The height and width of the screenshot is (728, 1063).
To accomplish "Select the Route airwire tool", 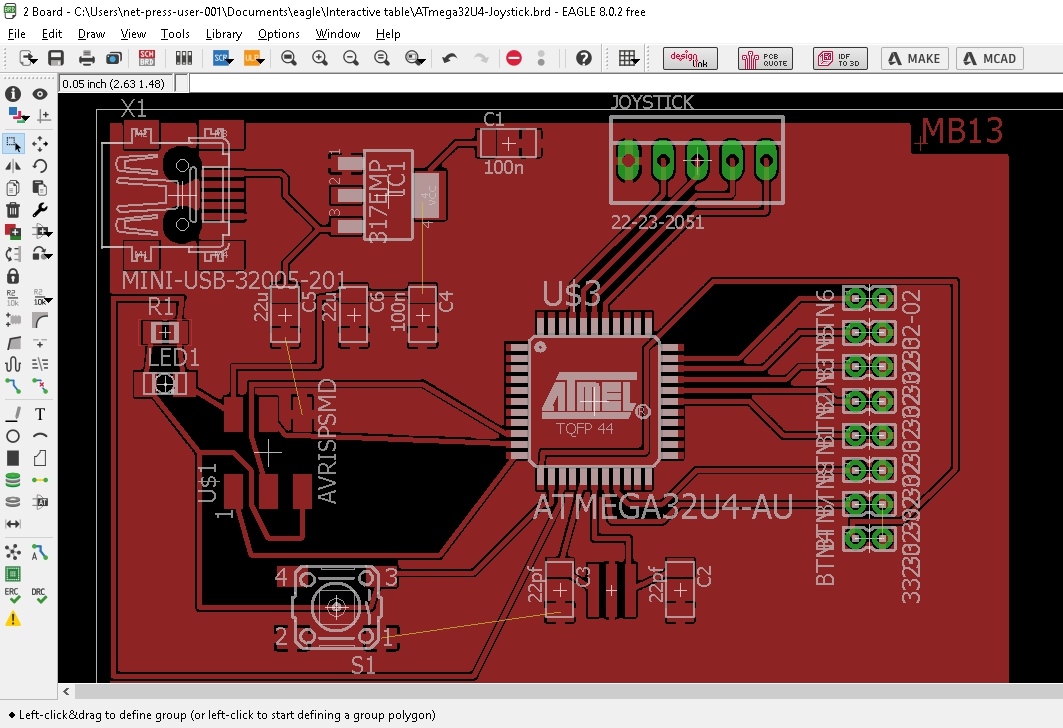I will point(13,385).
